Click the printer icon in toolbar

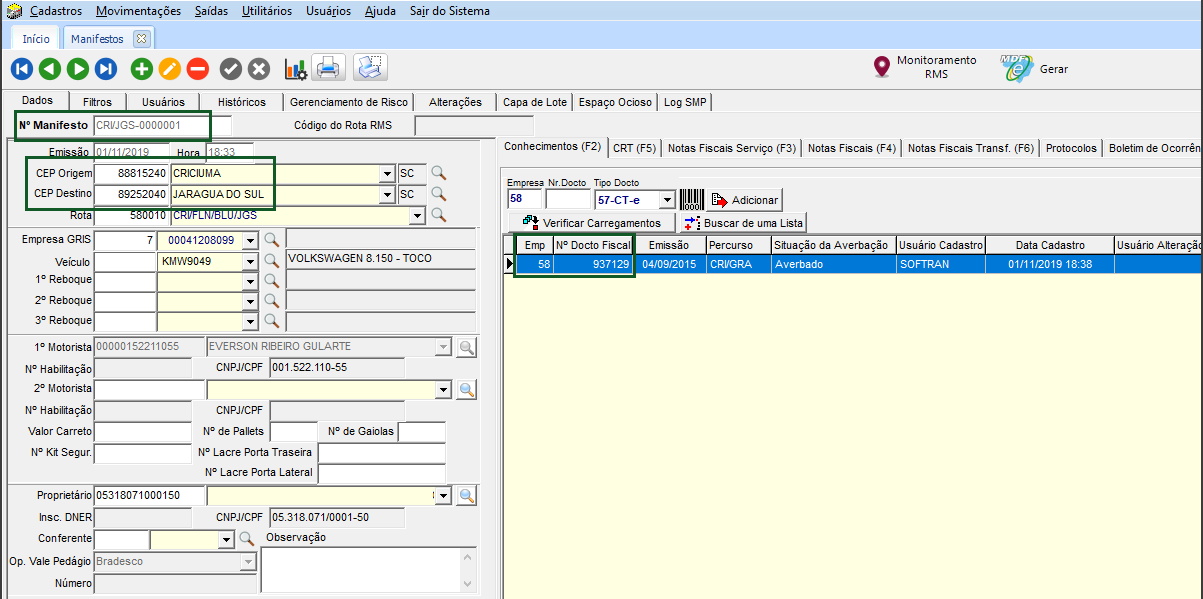328,69
